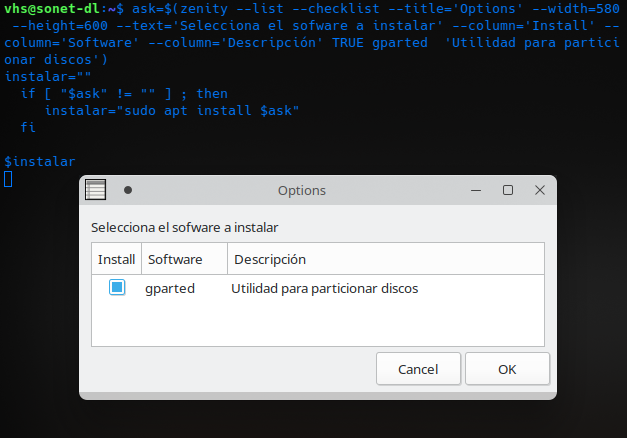Sort list by Software column header
This screenshot has width=627, height=438.
175,259
